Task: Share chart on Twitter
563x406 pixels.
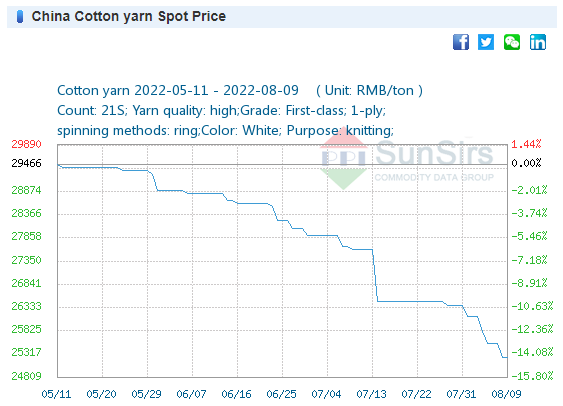Action: 486,42
